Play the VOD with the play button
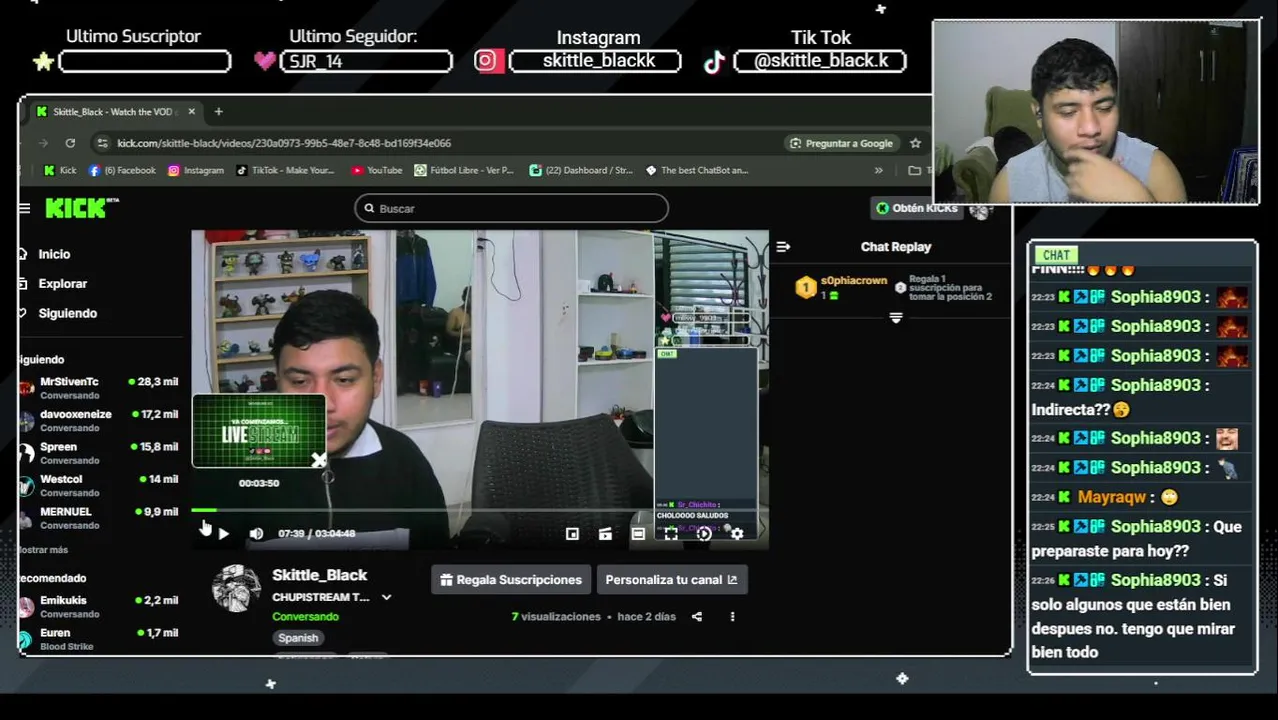 224,534
